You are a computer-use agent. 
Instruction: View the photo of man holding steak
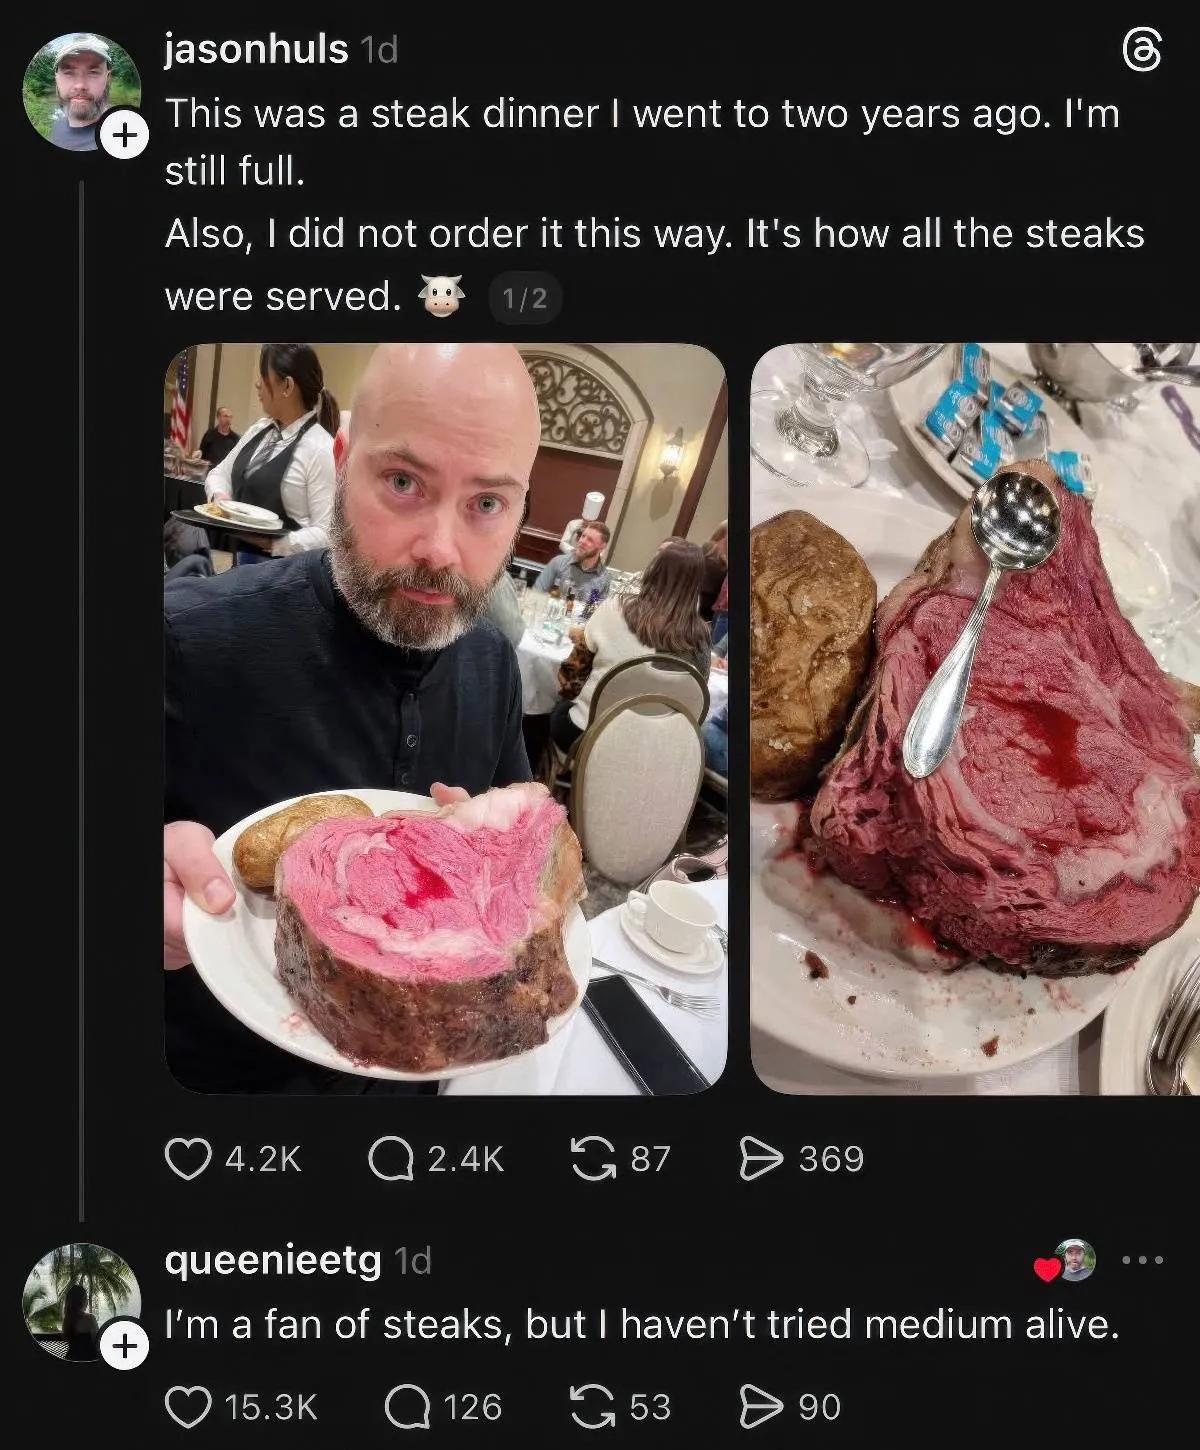[445, 718]
